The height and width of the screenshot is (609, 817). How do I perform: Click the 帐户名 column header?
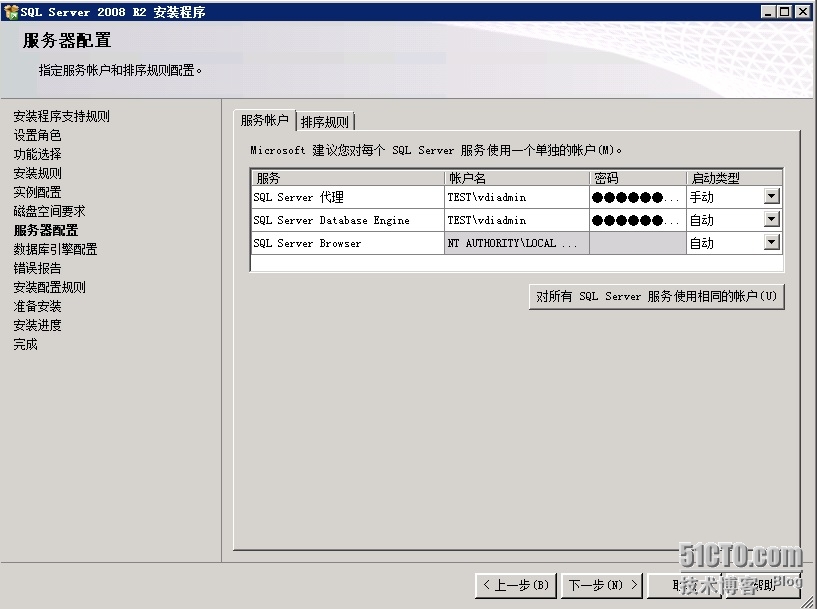click(x=516, y=178)
